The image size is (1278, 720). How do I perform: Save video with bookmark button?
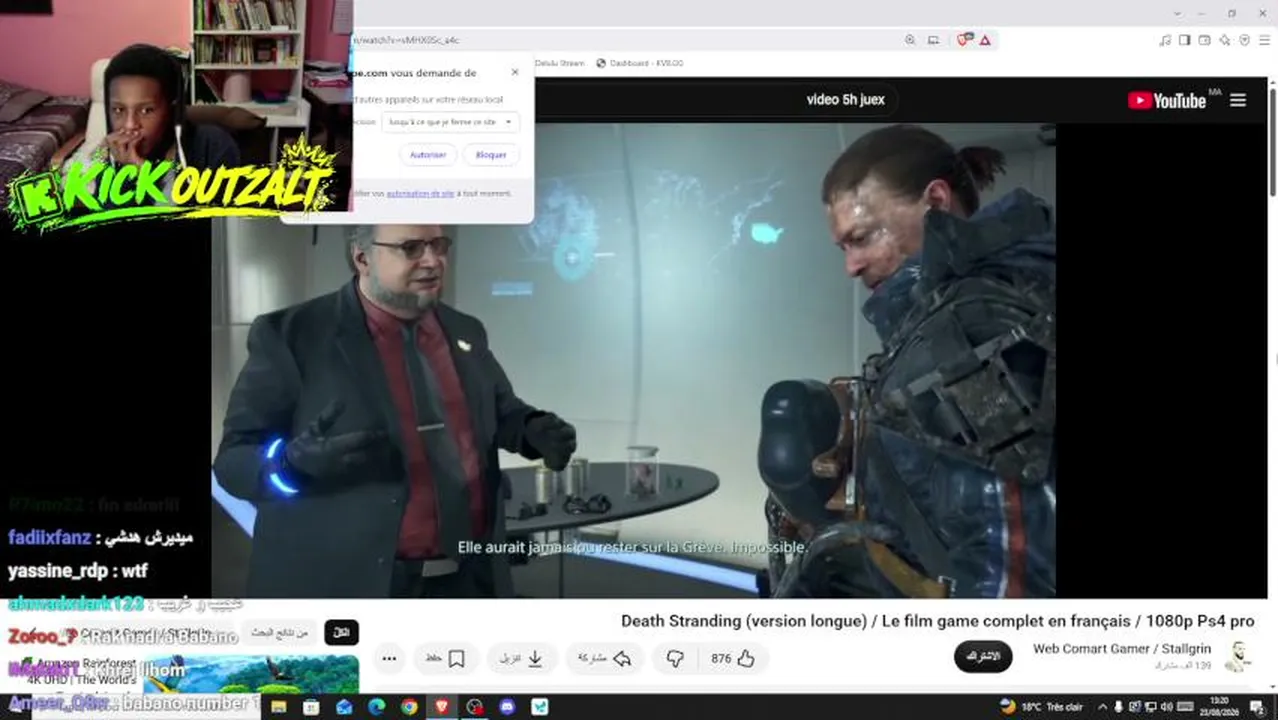click(446, 658)
